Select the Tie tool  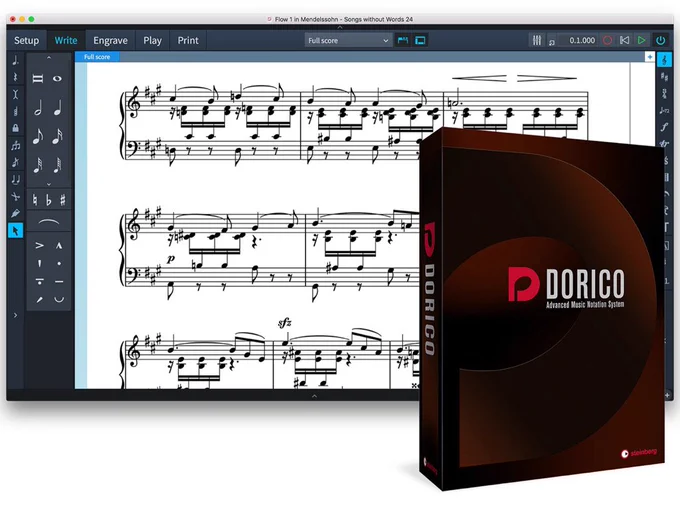(x=16, y=179)
